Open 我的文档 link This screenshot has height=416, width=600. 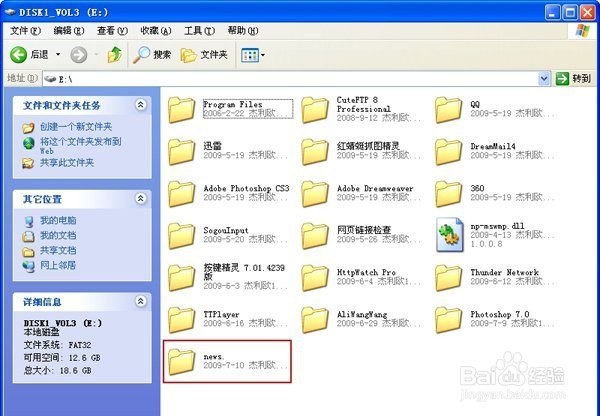pyautogui.click(x=58, y=235)
